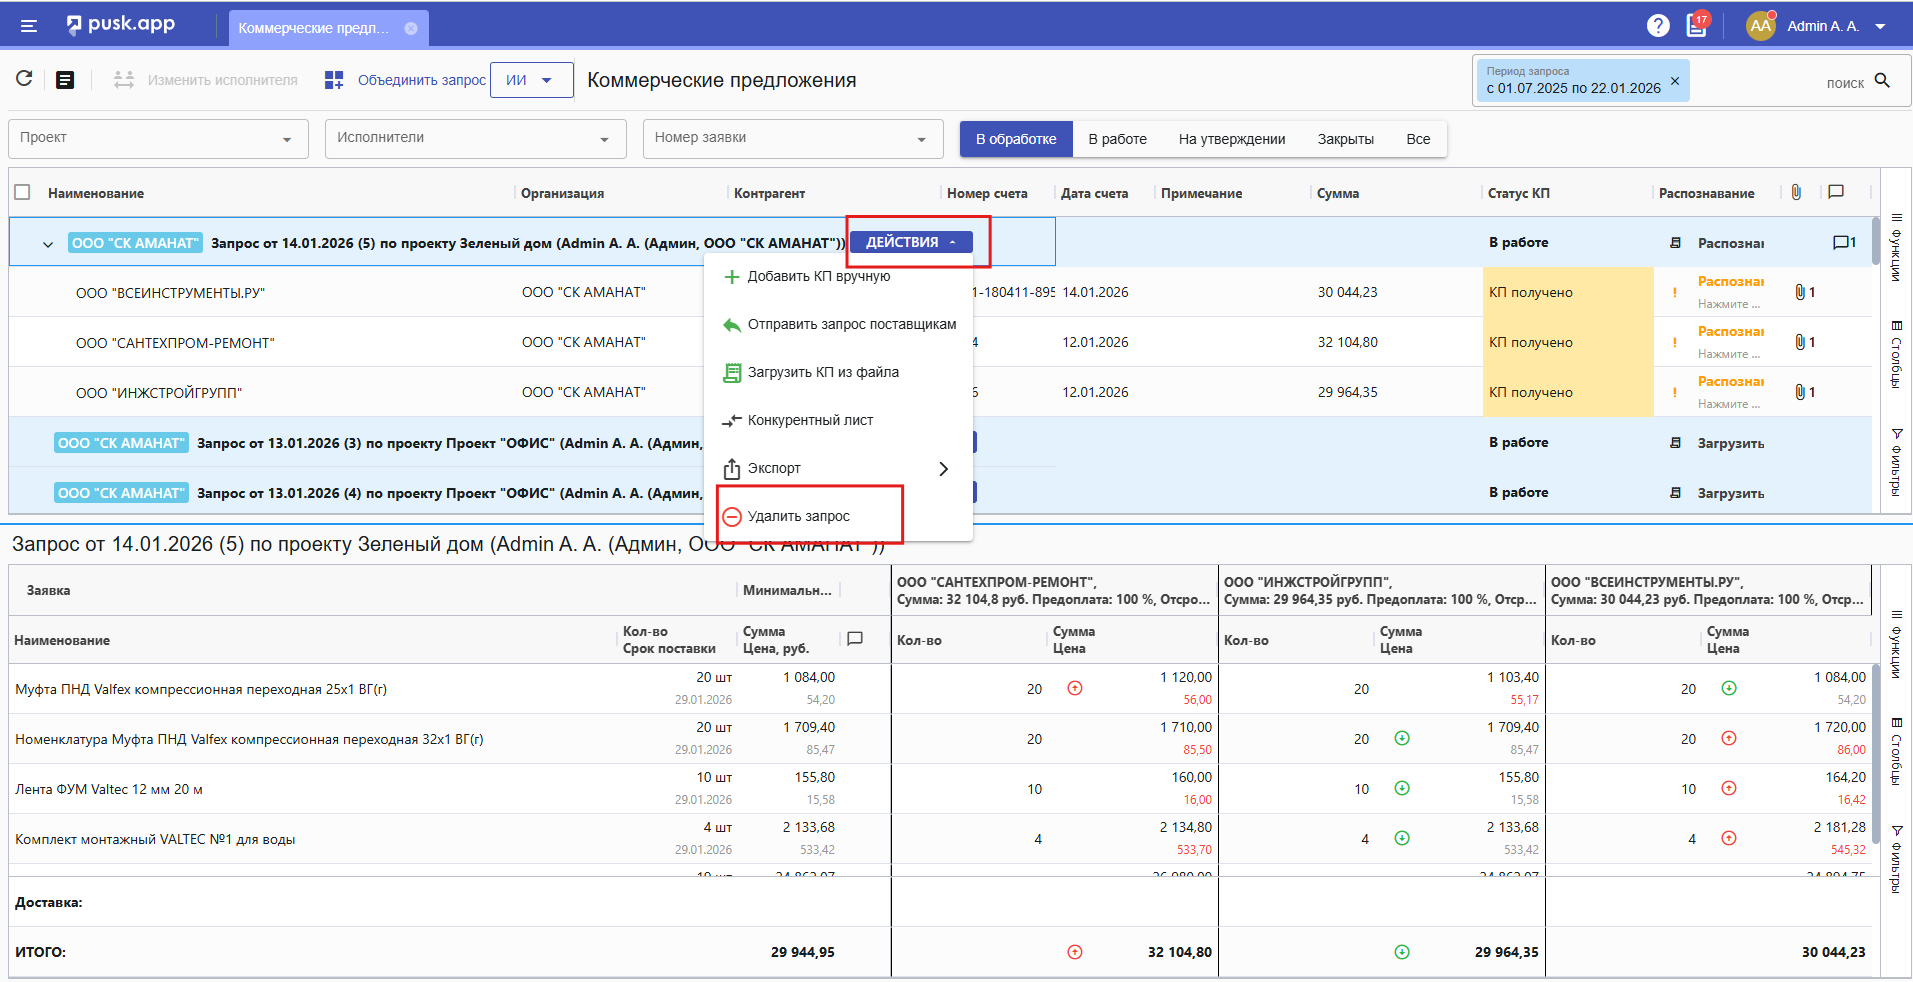
Task: Collapse the Запрос от 14.01.2026 row
Action: tap(48, 244)
